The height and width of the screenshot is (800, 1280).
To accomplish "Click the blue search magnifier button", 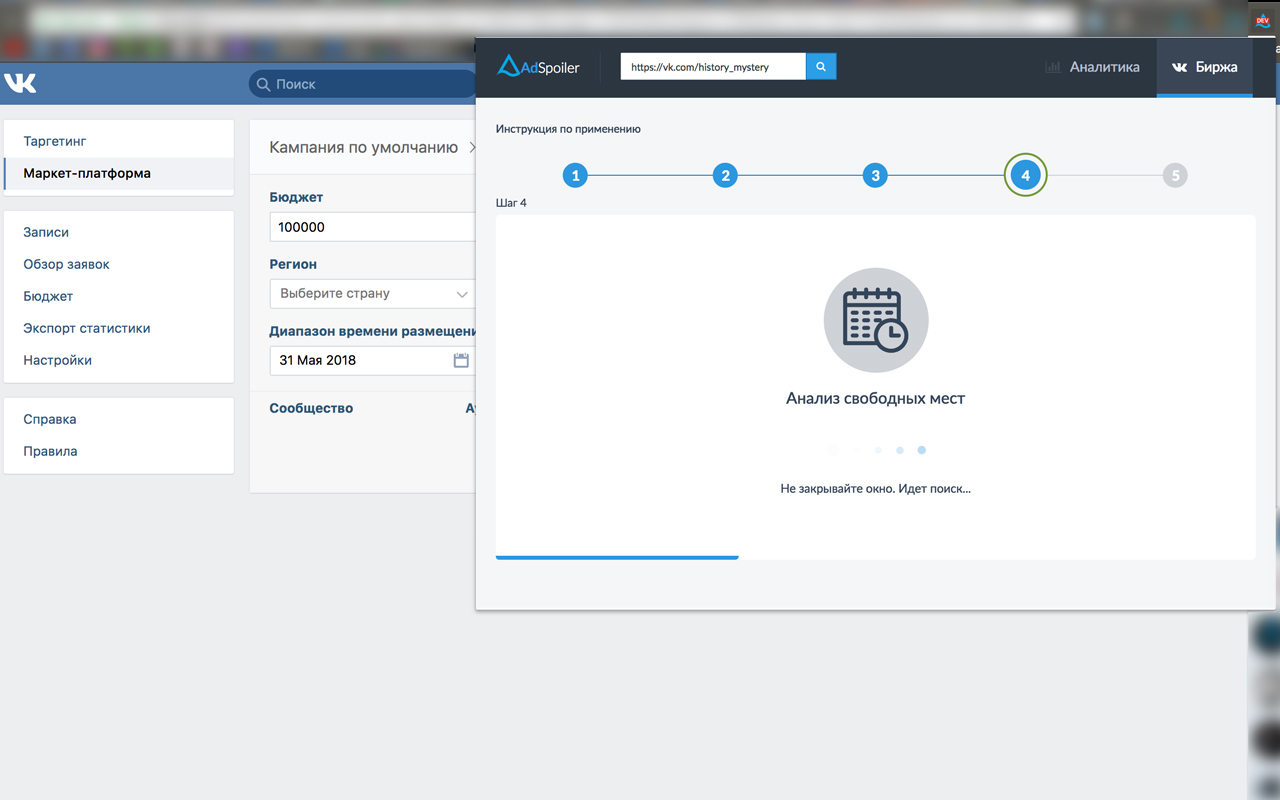I will pyautogui.click(x=821, y=67).
